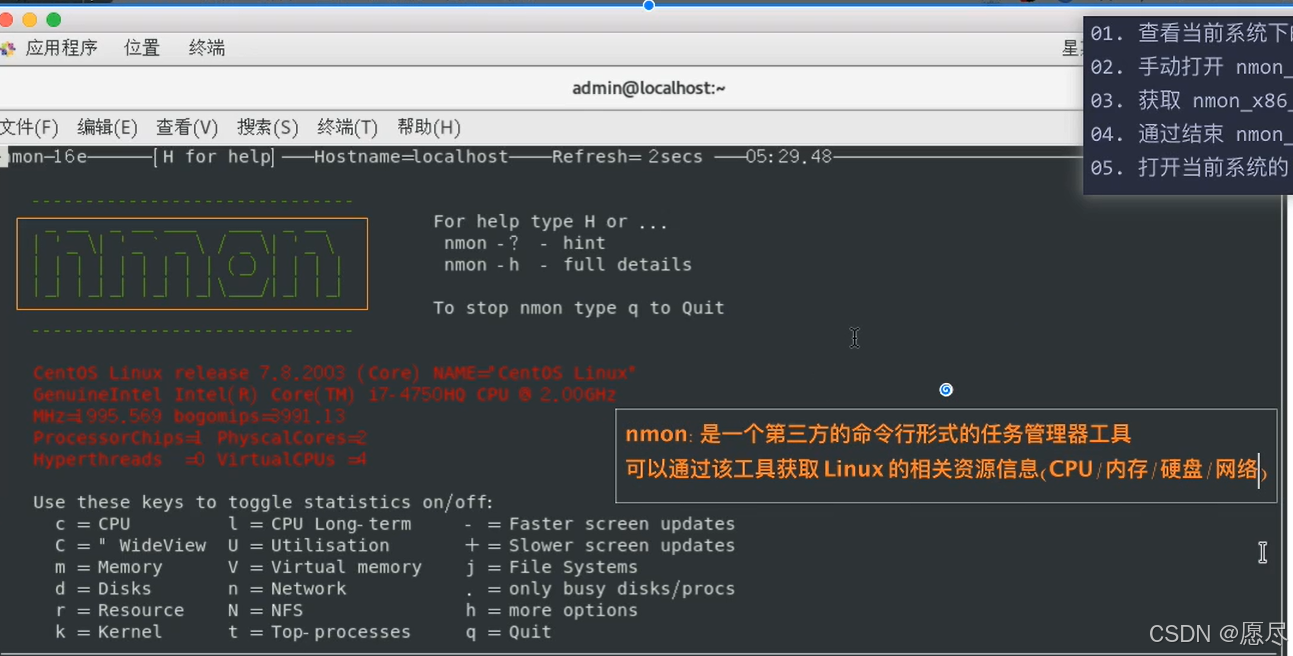The image size is (1293, 656).
Task: Click the 'm = Memory' key hint
Action: tap(109, 567)
